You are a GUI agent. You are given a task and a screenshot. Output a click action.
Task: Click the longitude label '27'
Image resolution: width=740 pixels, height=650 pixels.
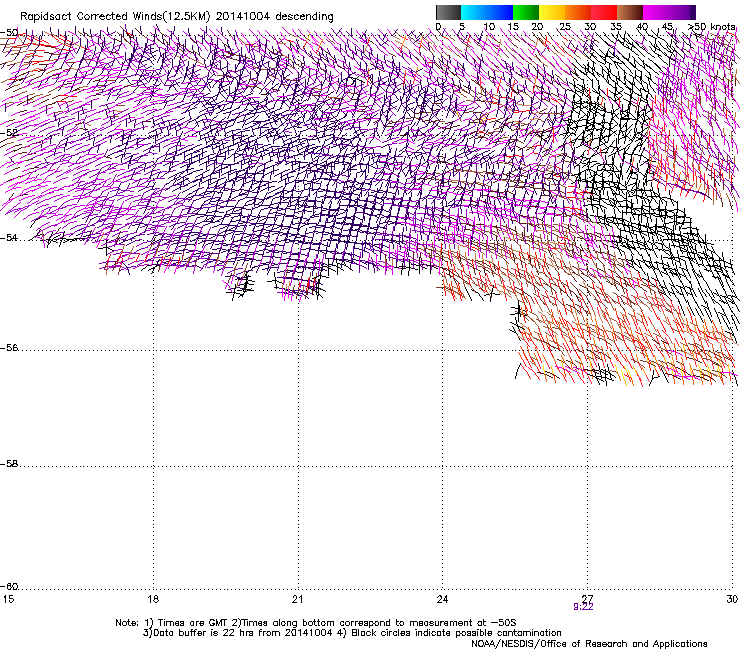point(587,598)
